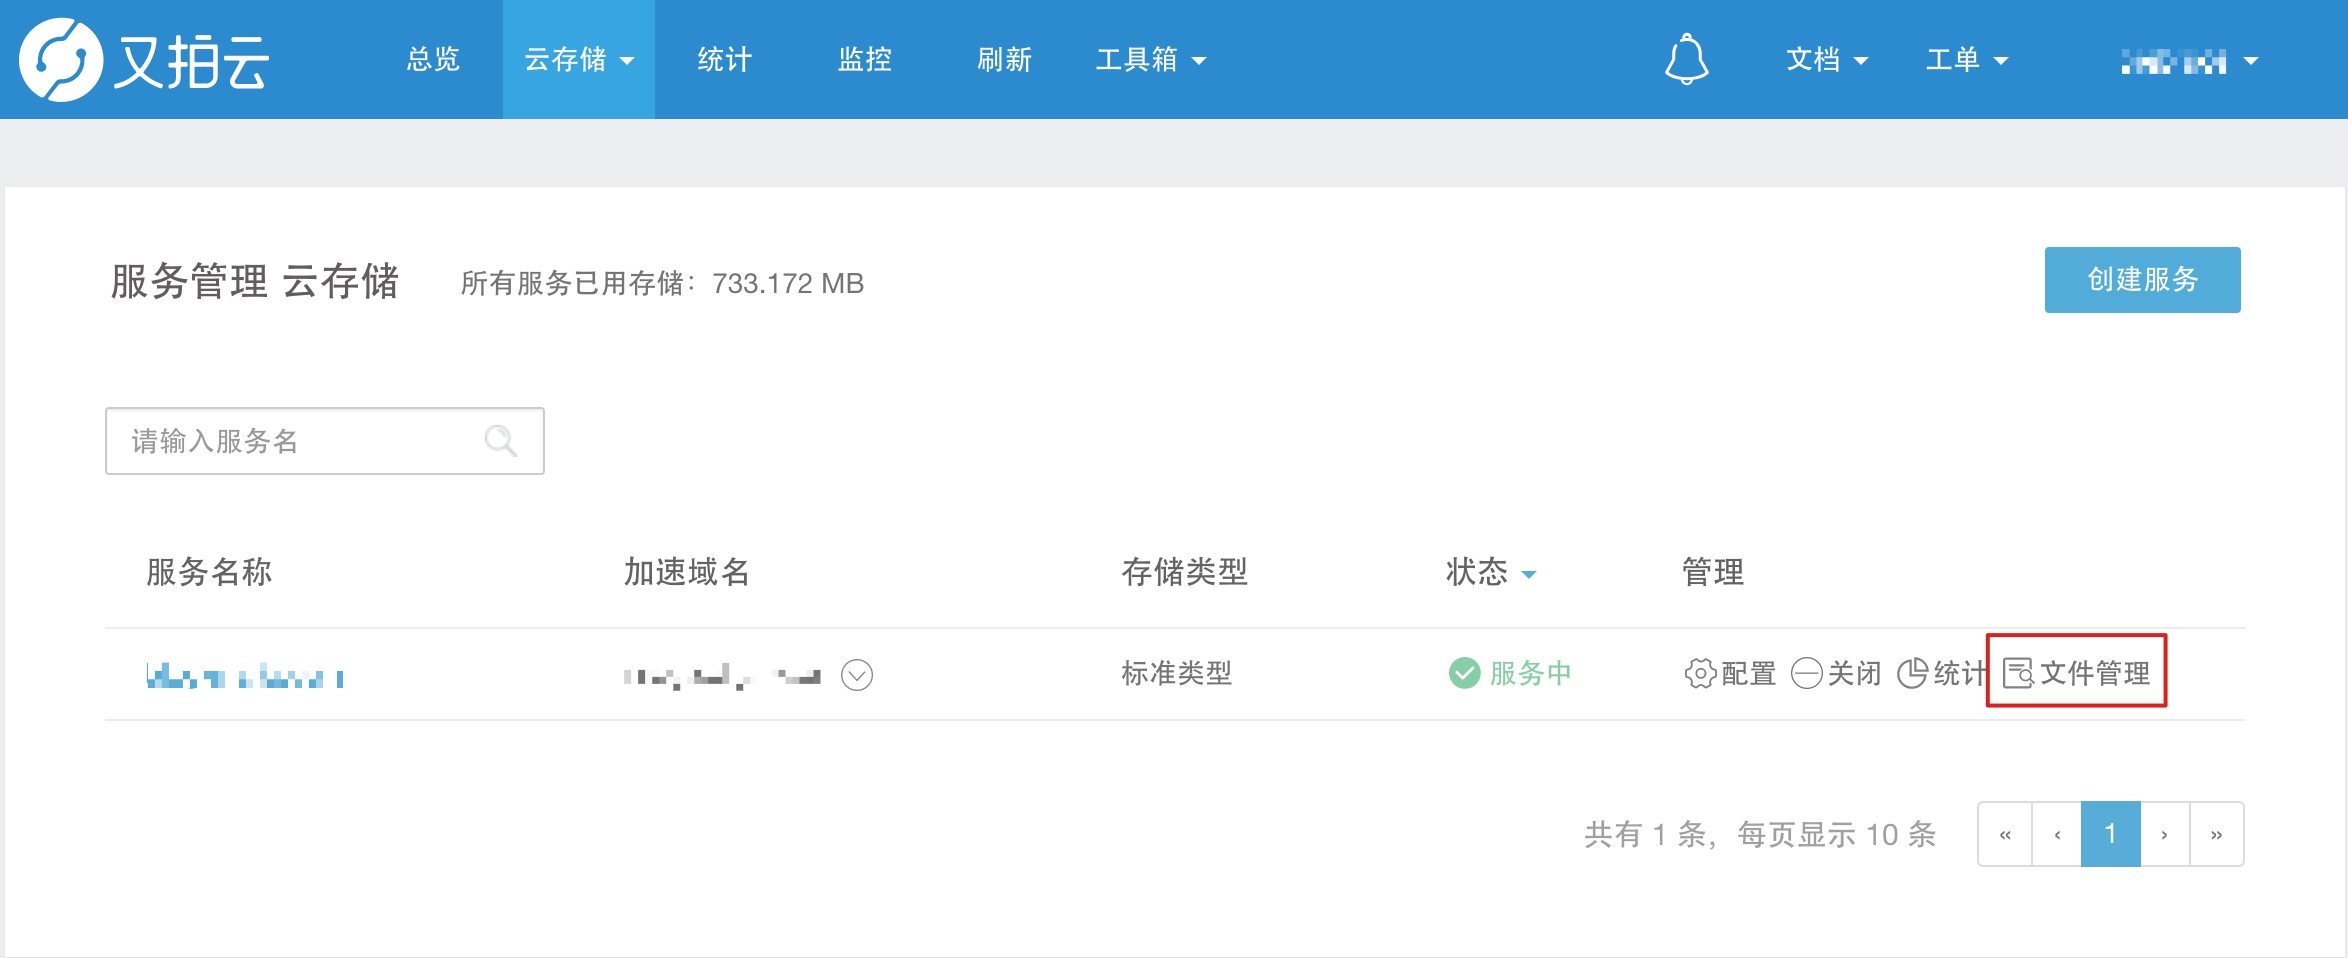
Task: Click the 服务中 status text
Action: [x=1530, y=673]
